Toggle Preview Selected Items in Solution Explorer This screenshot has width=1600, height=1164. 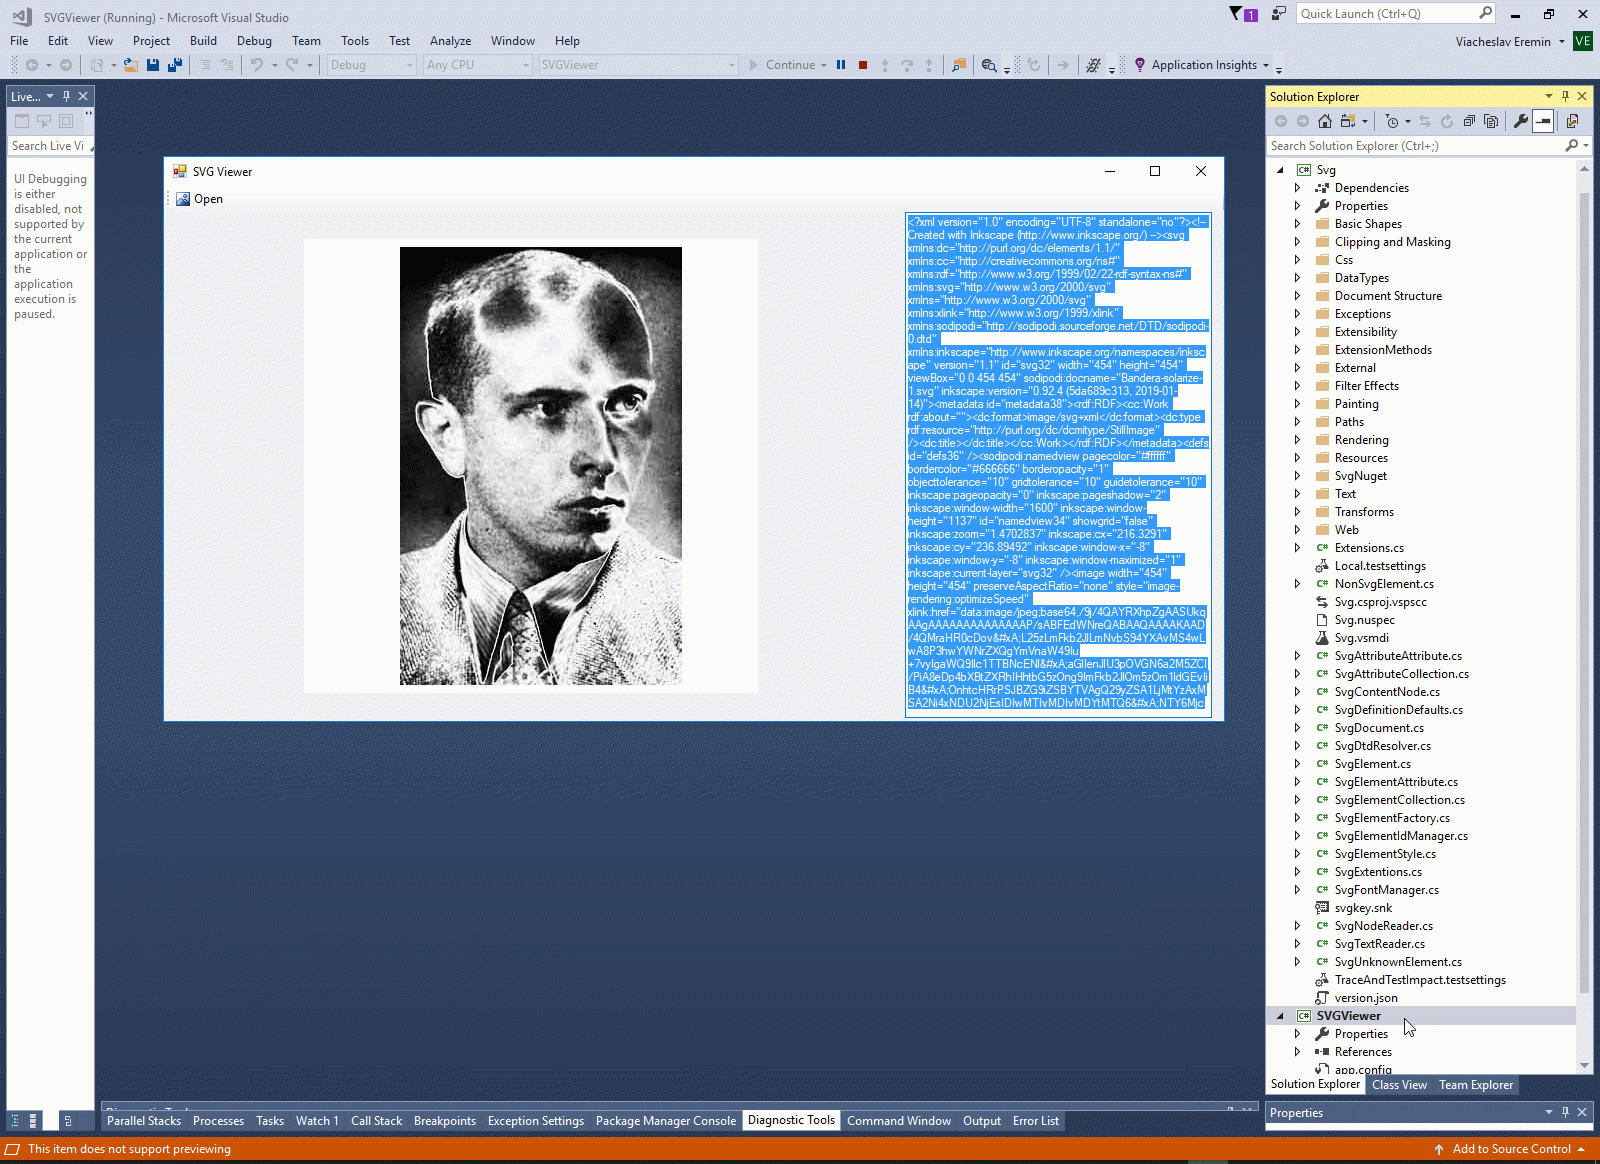pos(1543,121)
